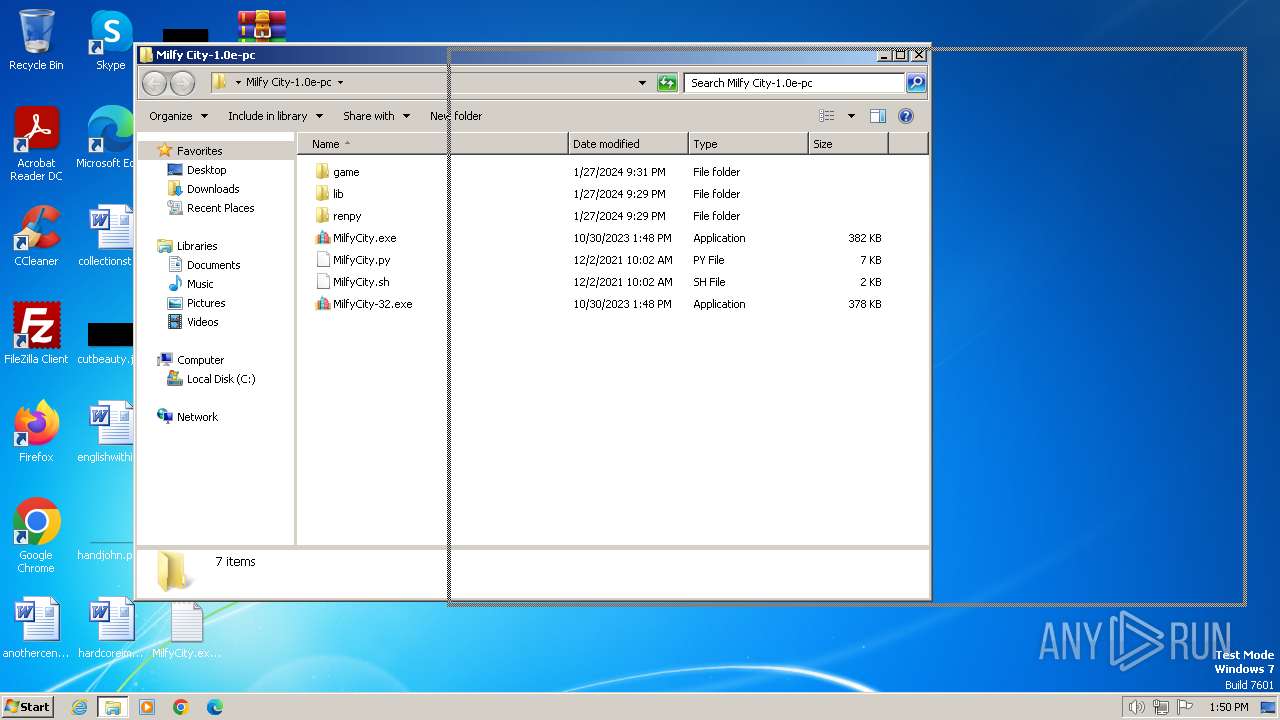
Task: Open the Pictures library
Action: click(206, 303)
